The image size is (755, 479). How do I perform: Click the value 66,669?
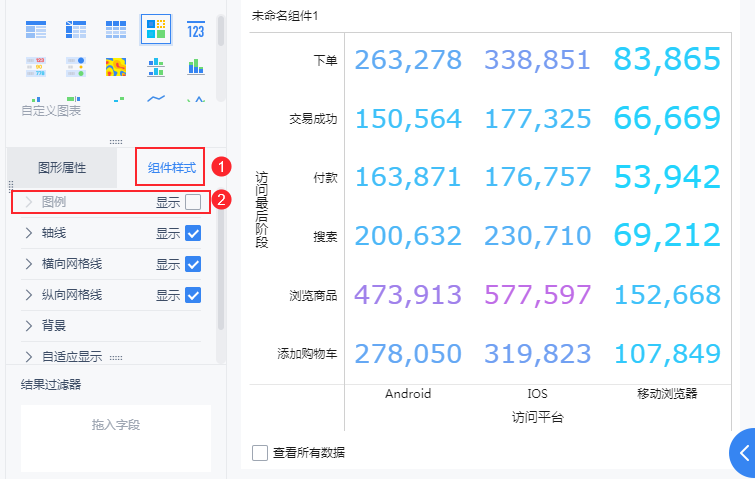667,118
